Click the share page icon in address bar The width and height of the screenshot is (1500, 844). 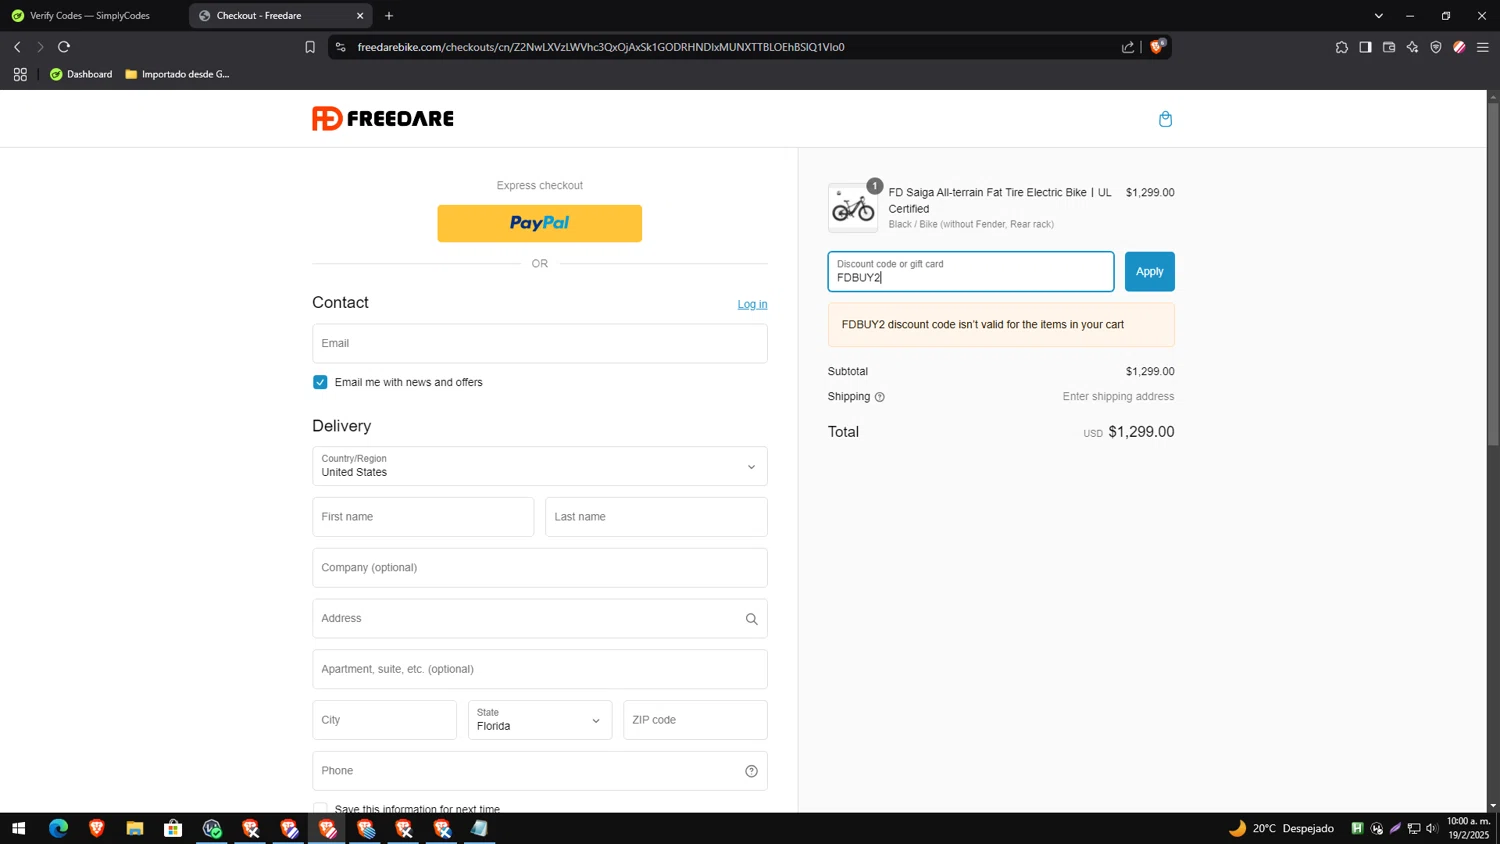(1128, 47)
